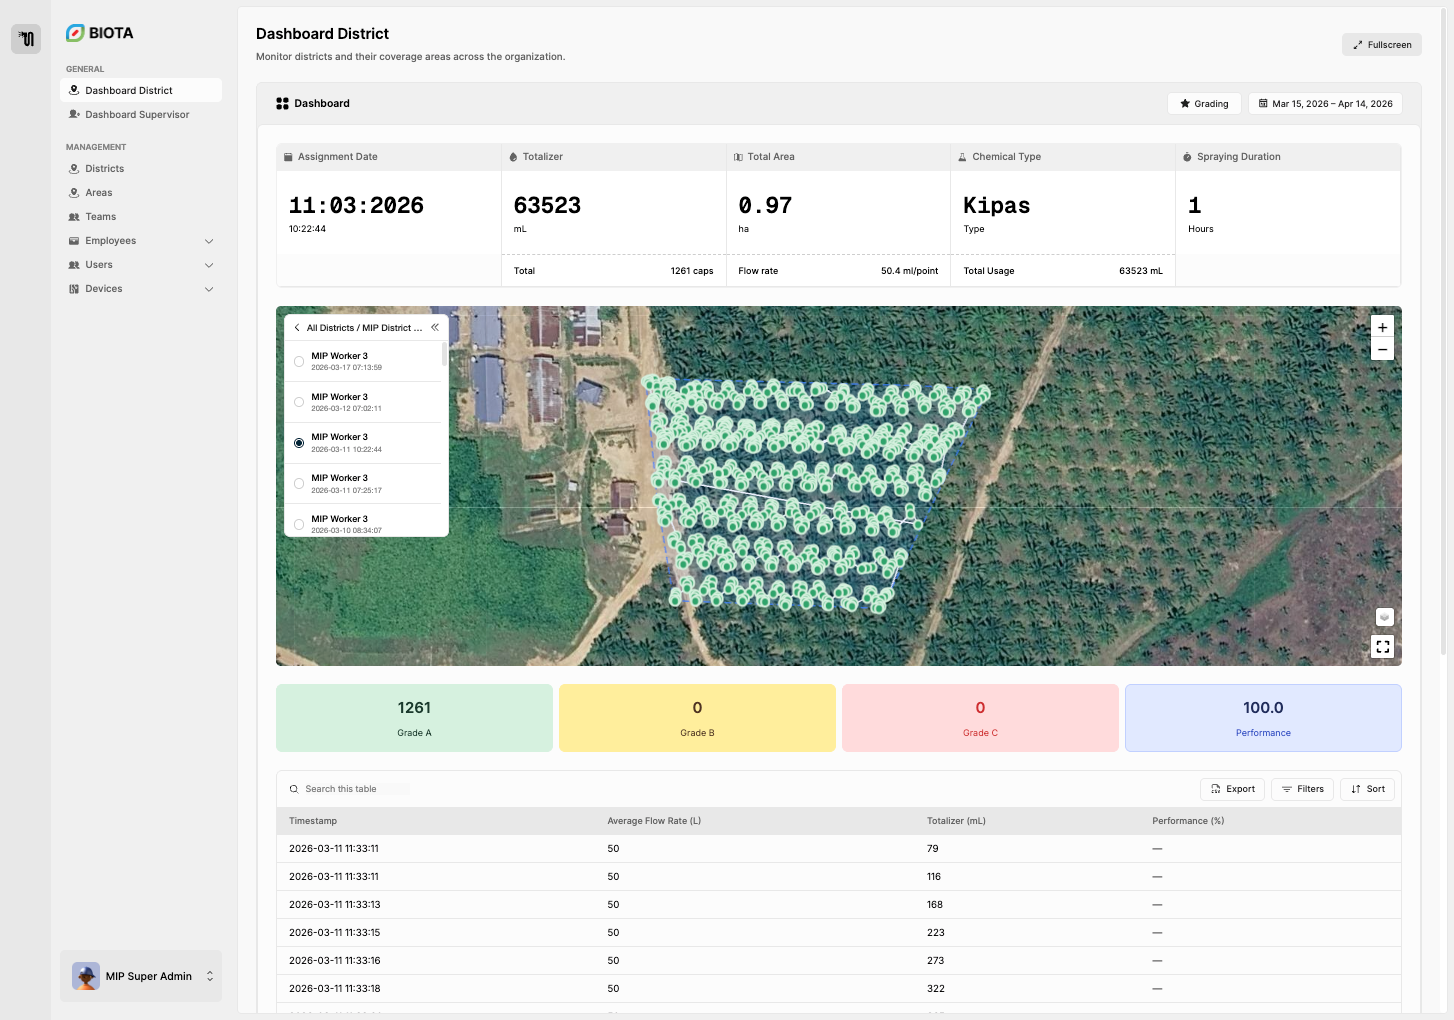Click the green Grade A card
This screenshot has height=1020, width=1454.
point(414,718)
